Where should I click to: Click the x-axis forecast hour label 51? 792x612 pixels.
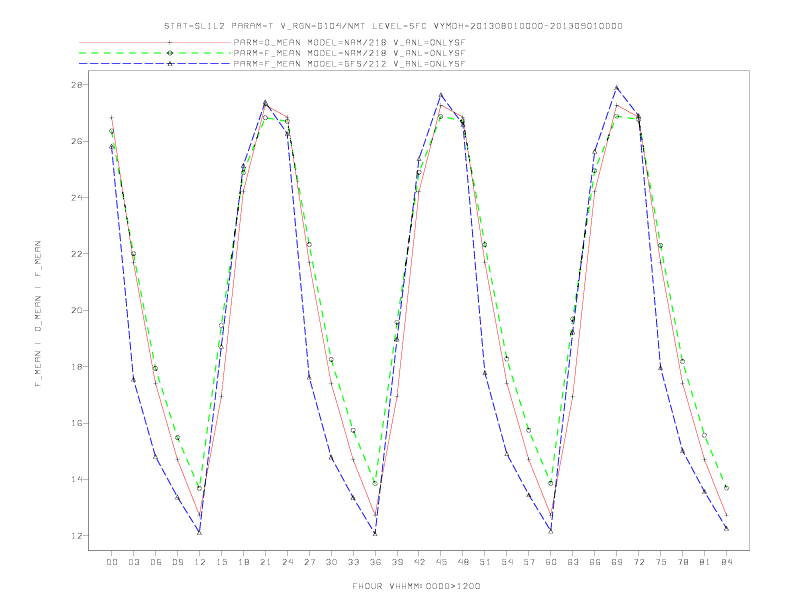[x=485, y=562]
